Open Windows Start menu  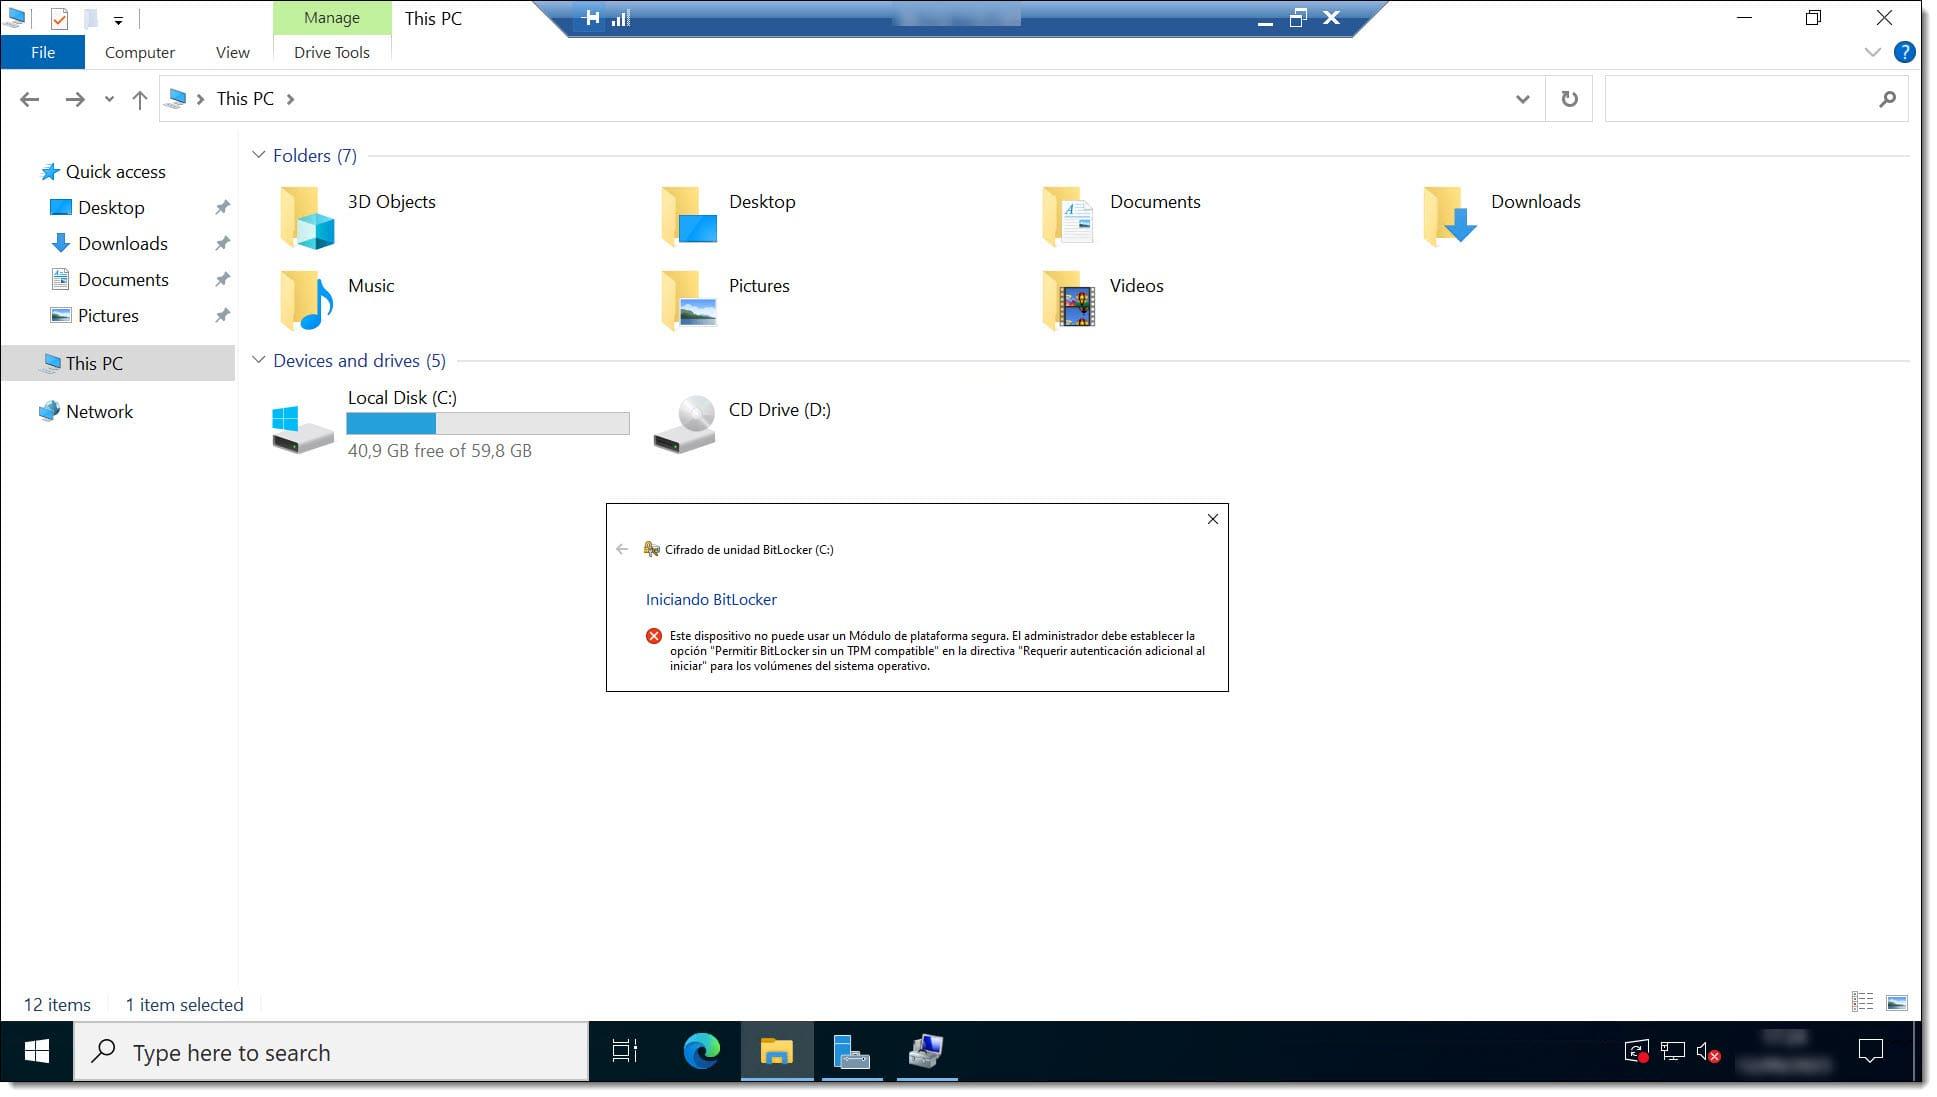click(37, 1051)
